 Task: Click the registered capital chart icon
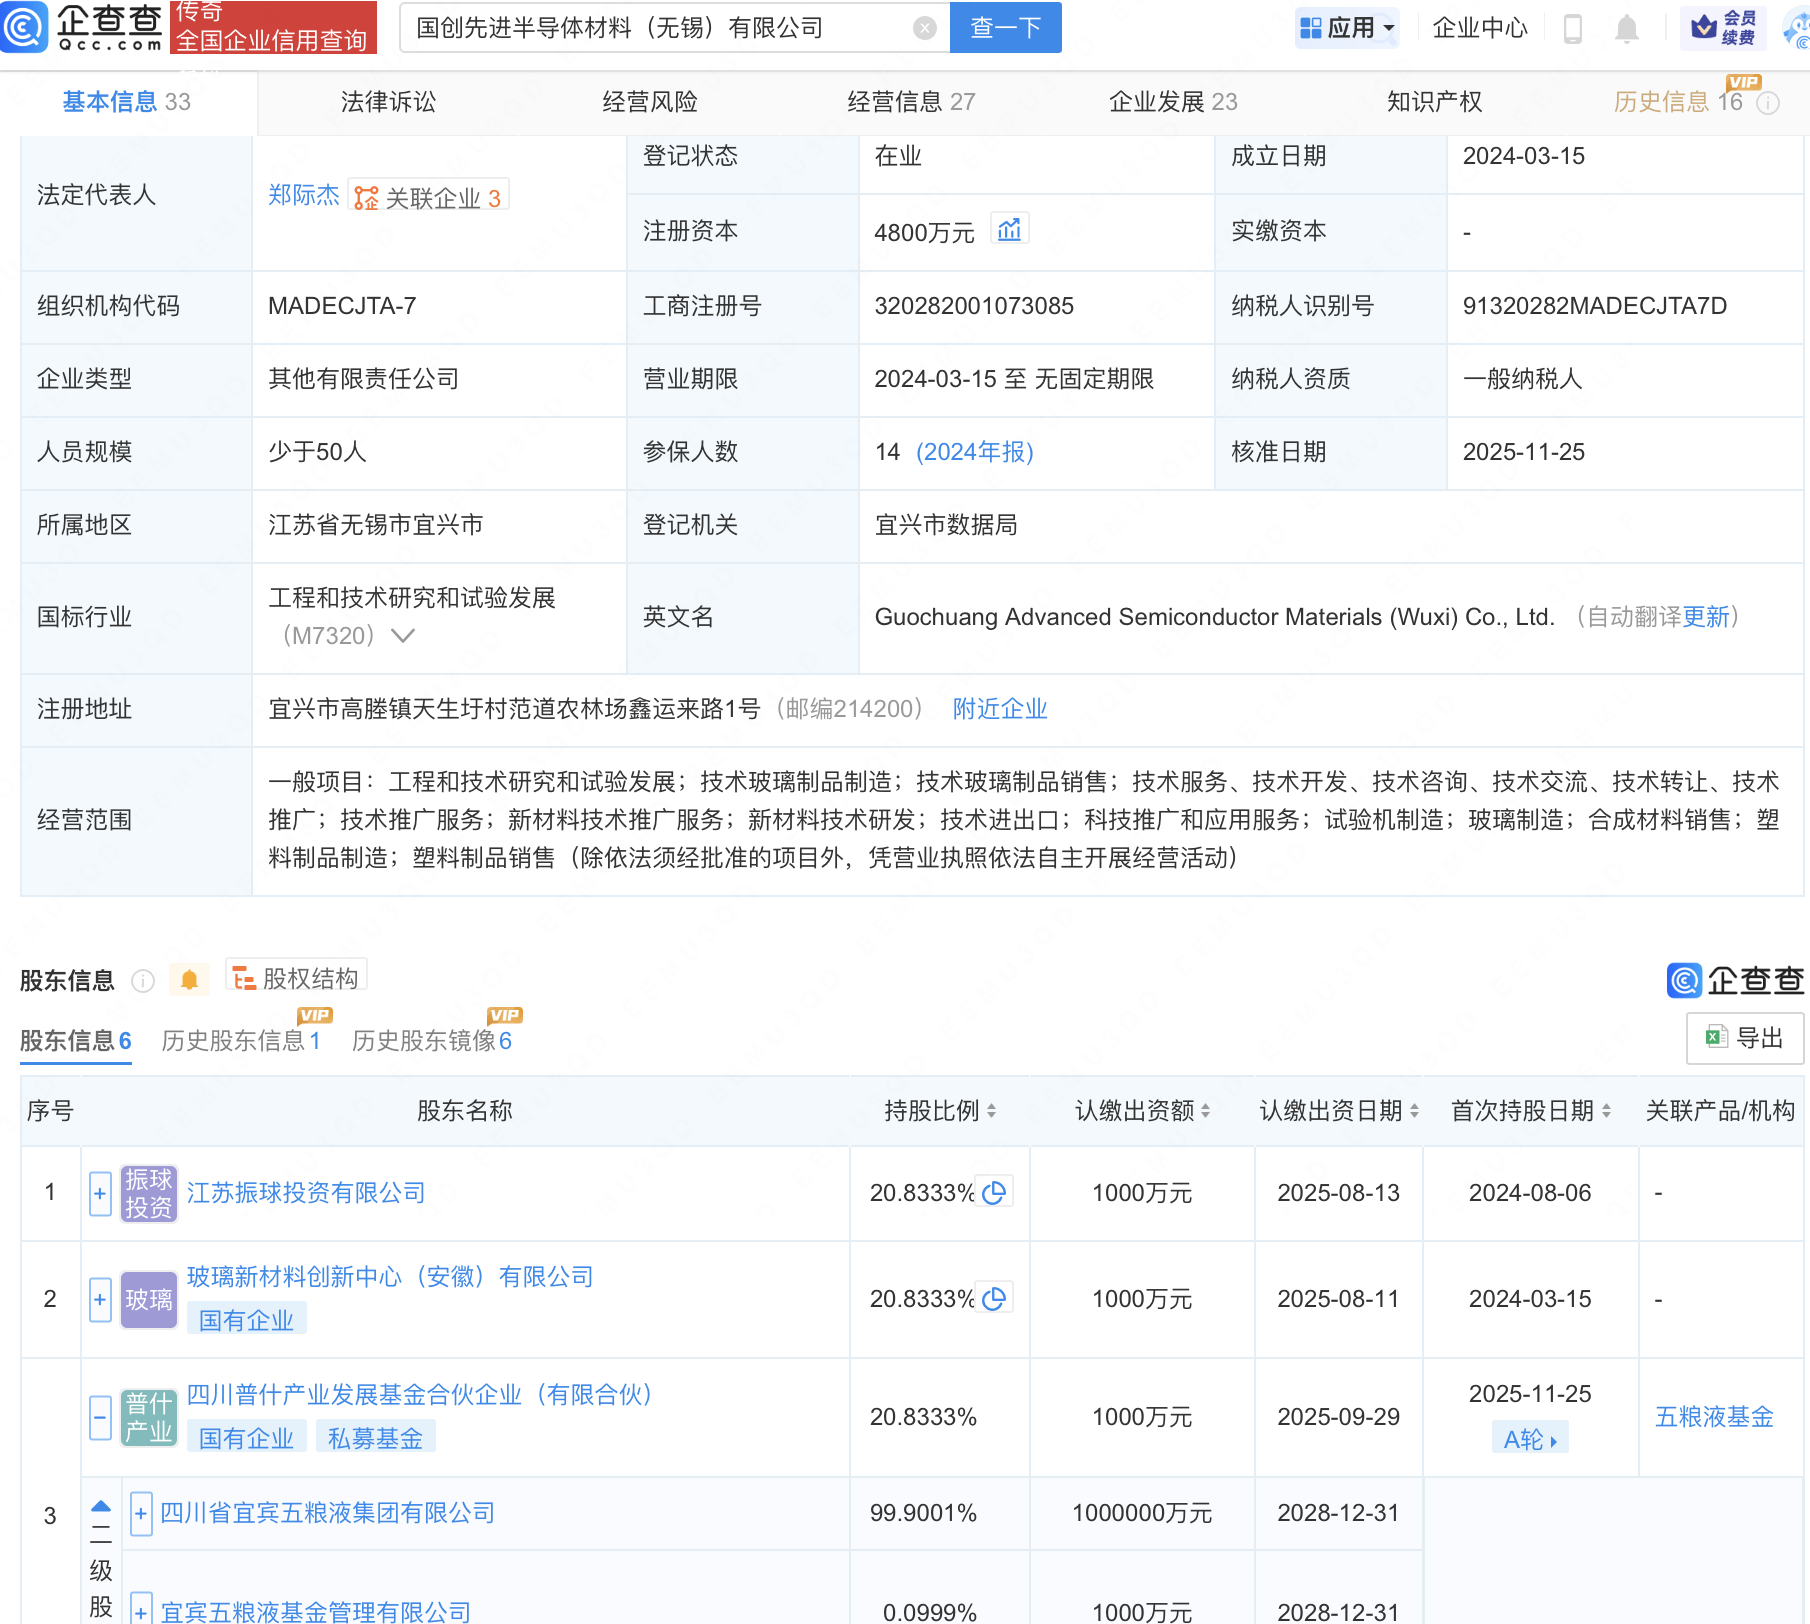tap(1009, 230)
